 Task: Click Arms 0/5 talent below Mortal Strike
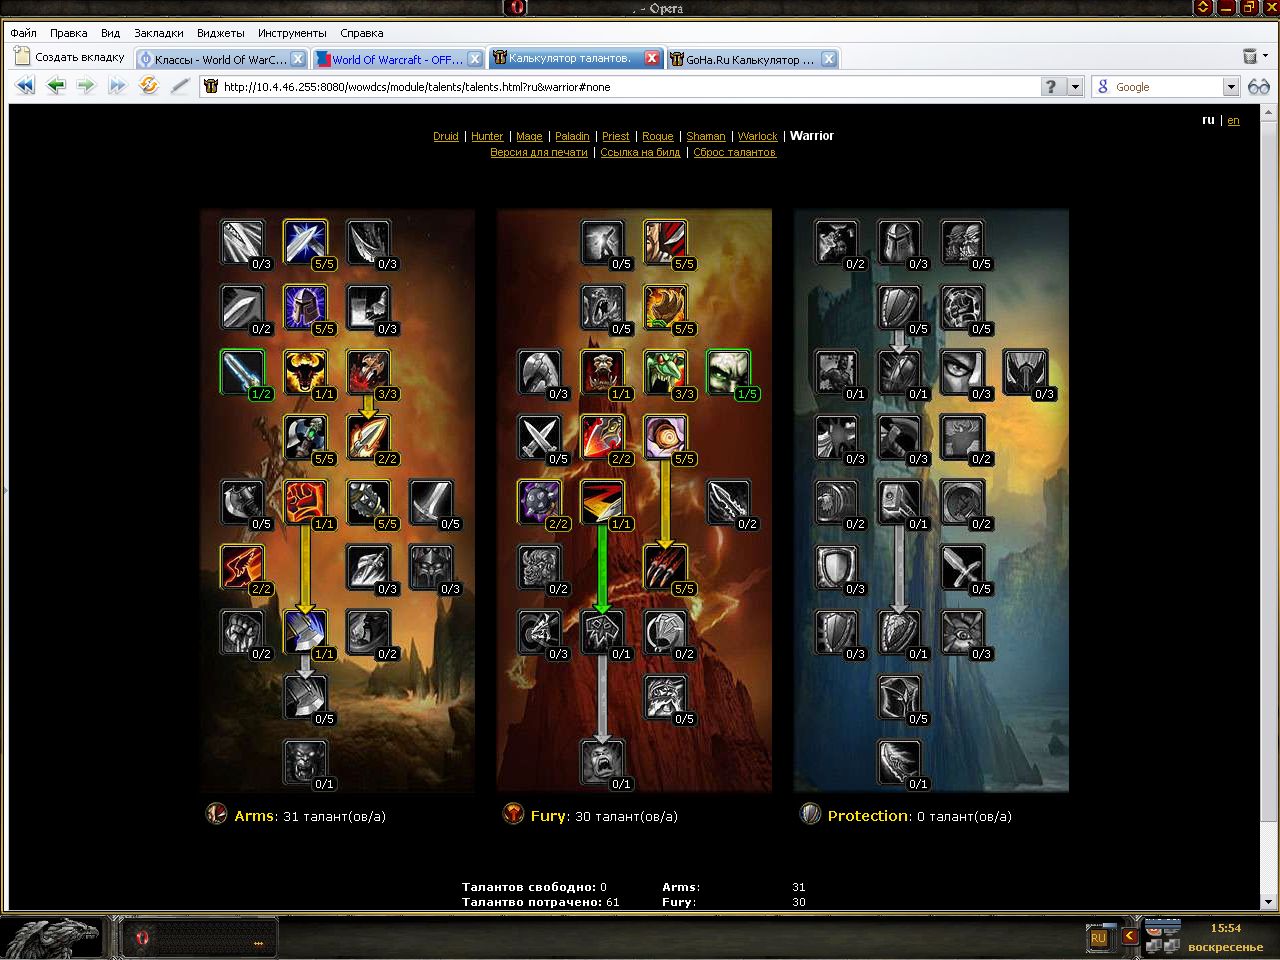[x=305, y=698]
